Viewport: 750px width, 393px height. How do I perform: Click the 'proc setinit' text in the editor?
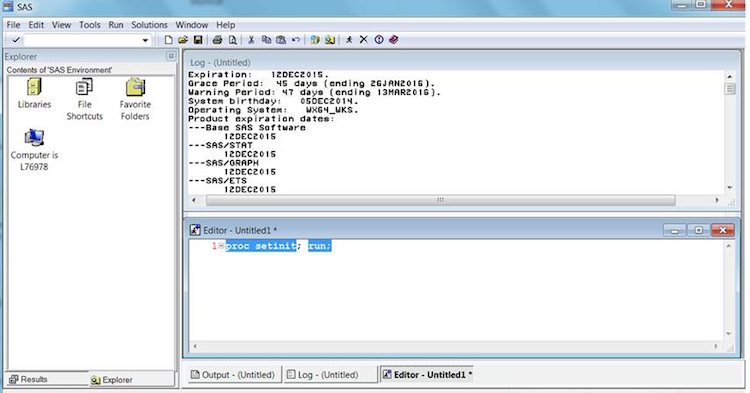pos(261,246)
